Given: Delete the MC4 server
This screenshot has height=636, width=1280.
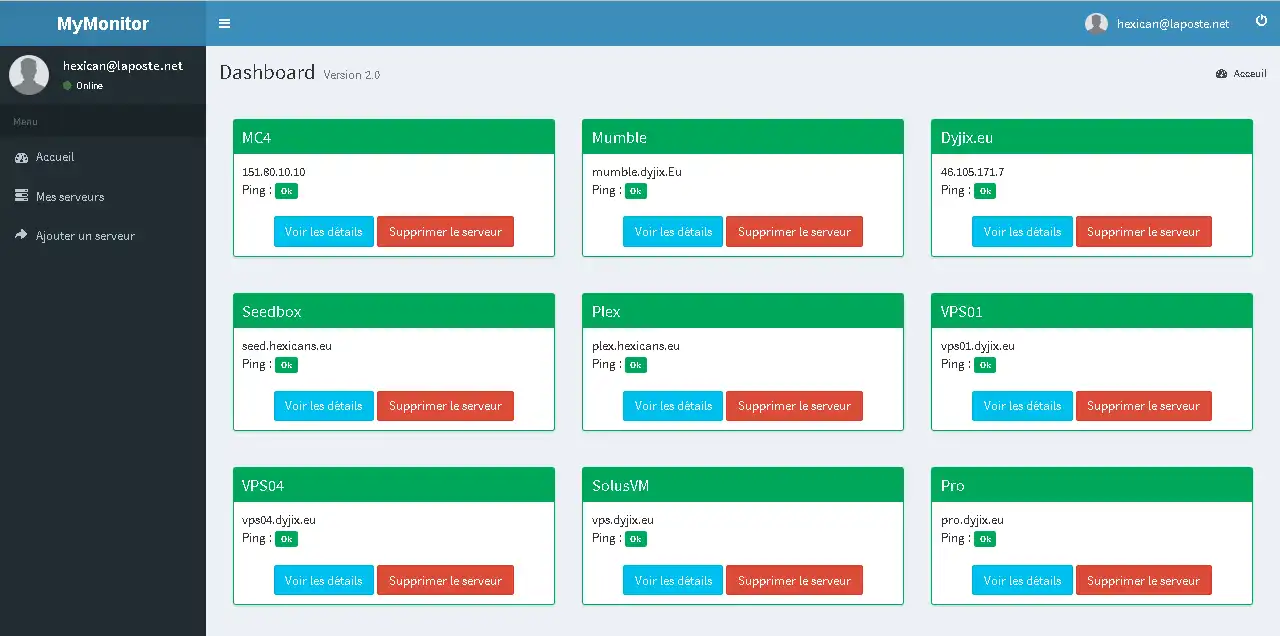Looking at the screenshot, I should pyautogui.click(x=445, y=231).
